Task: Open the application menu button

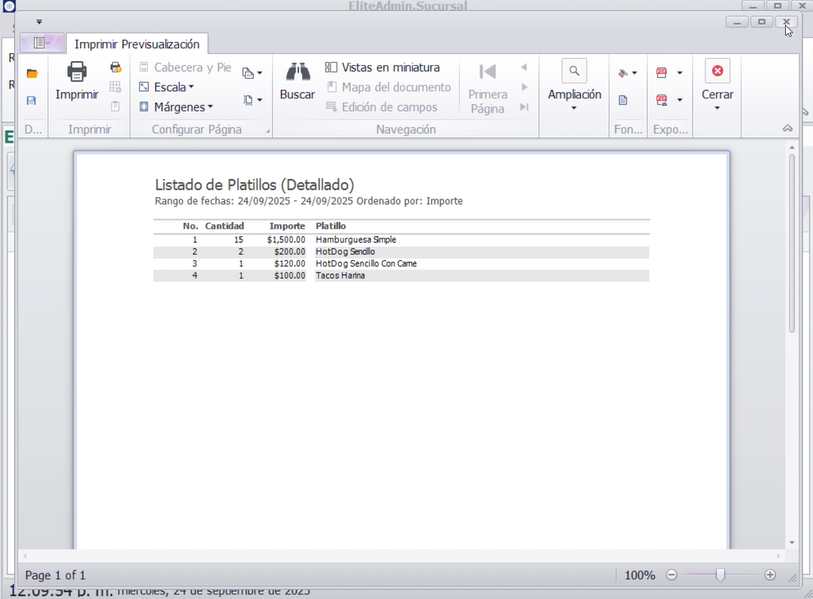Action: (41, 43)
